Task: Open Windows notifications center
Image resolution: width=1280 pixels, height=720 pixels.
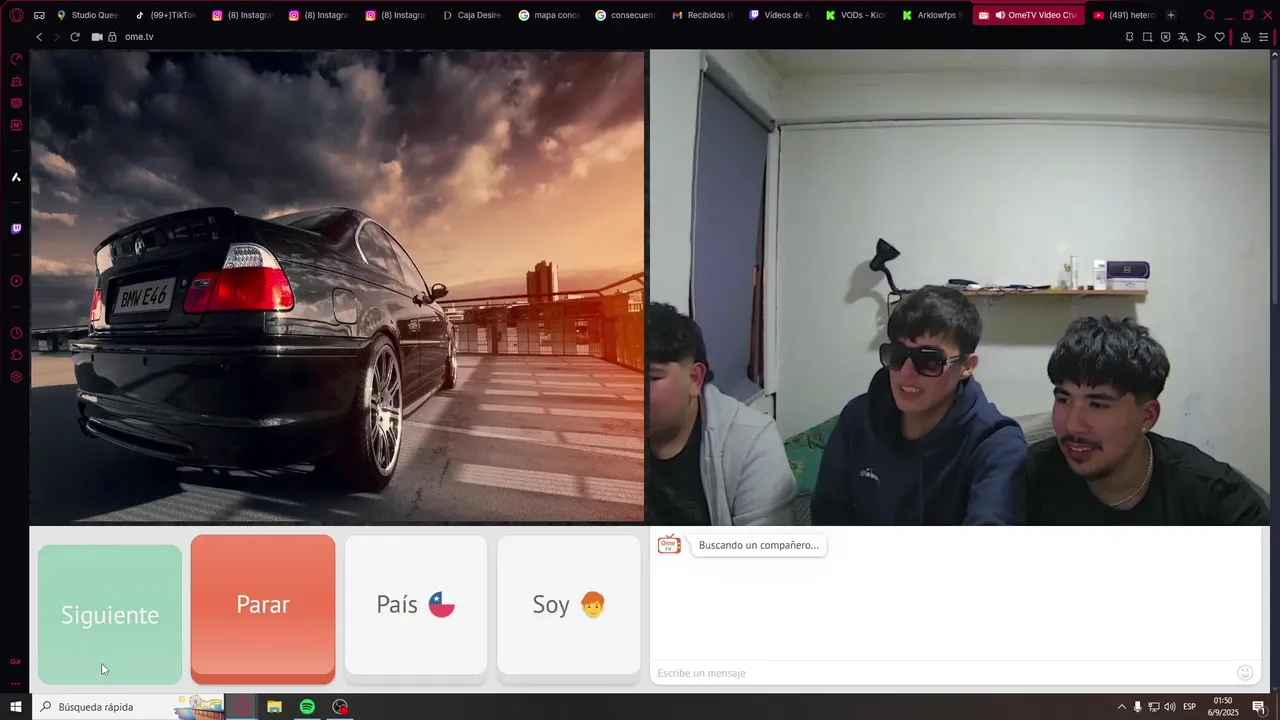Action: pyautogui.click(x=1259, y=707)
